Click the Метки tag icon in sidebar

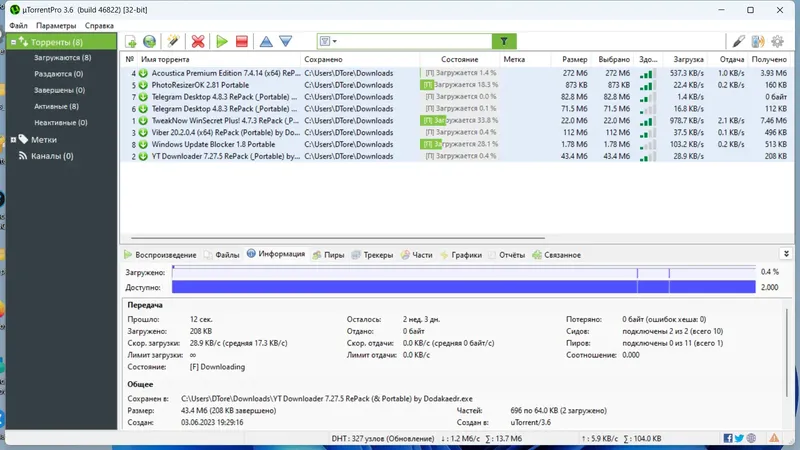tap(23, 139)
